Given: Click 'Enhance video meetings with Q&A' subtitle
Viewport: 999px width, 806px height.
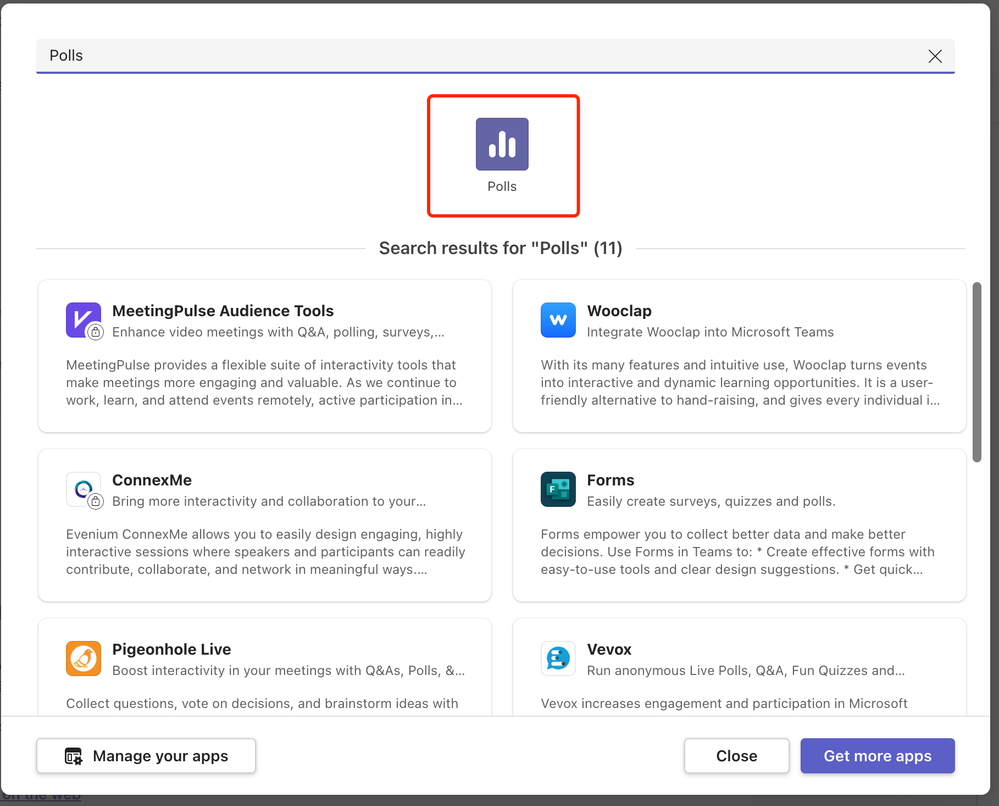Looking at the screenshot, I should tap(278, 332).
